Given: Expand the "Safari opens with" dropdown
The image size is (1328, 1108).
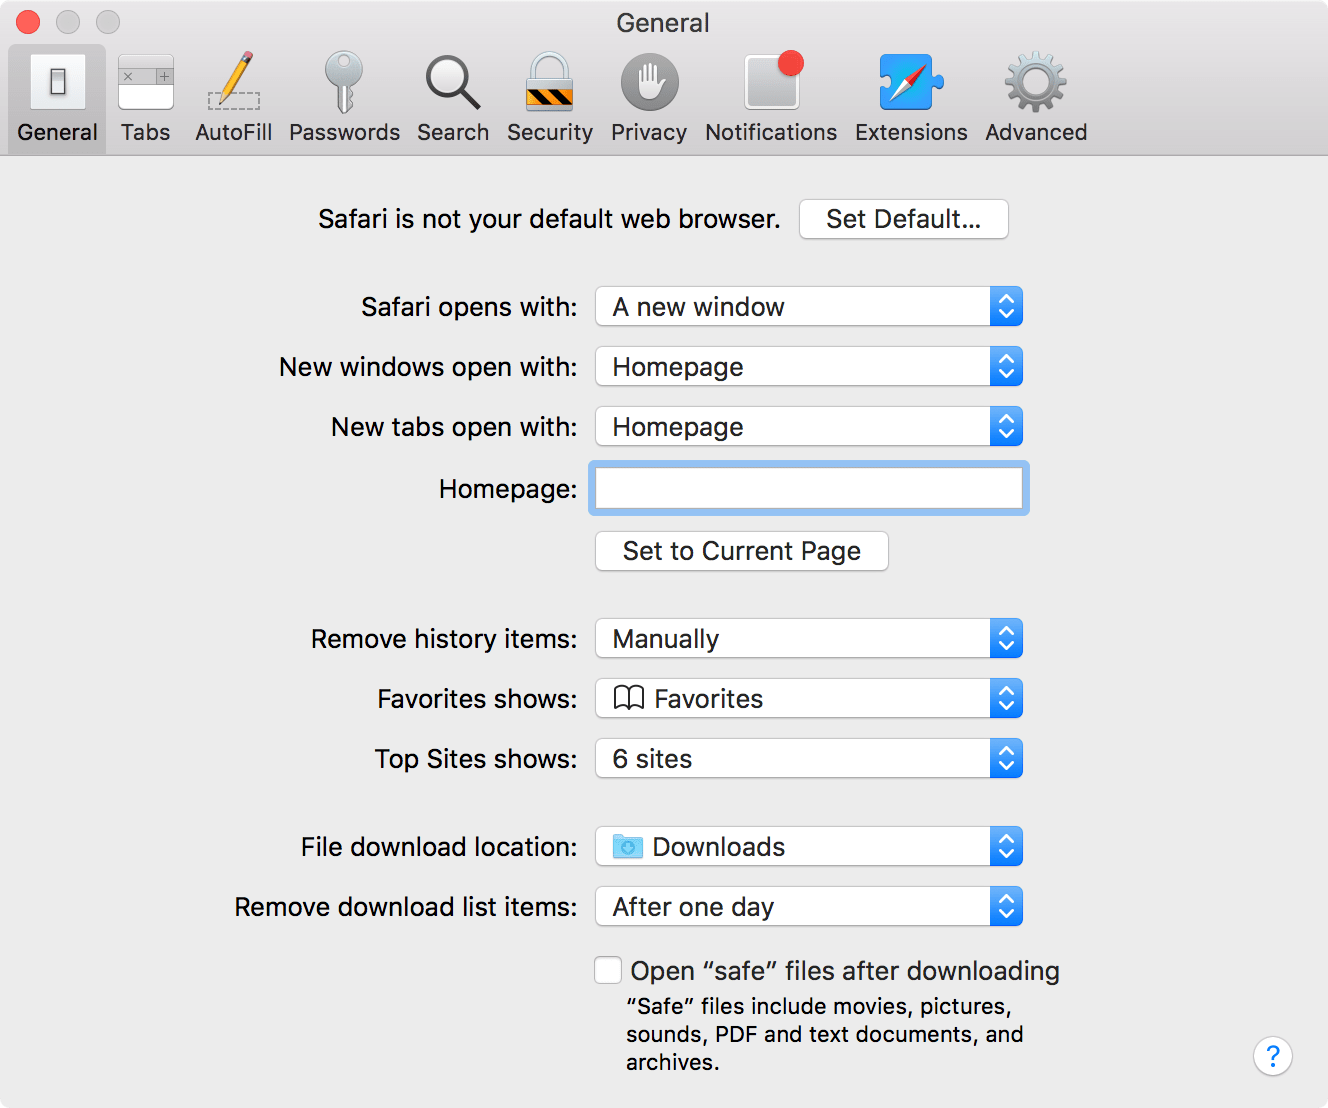Looking at the screenshot, I should tap(809, 306).
